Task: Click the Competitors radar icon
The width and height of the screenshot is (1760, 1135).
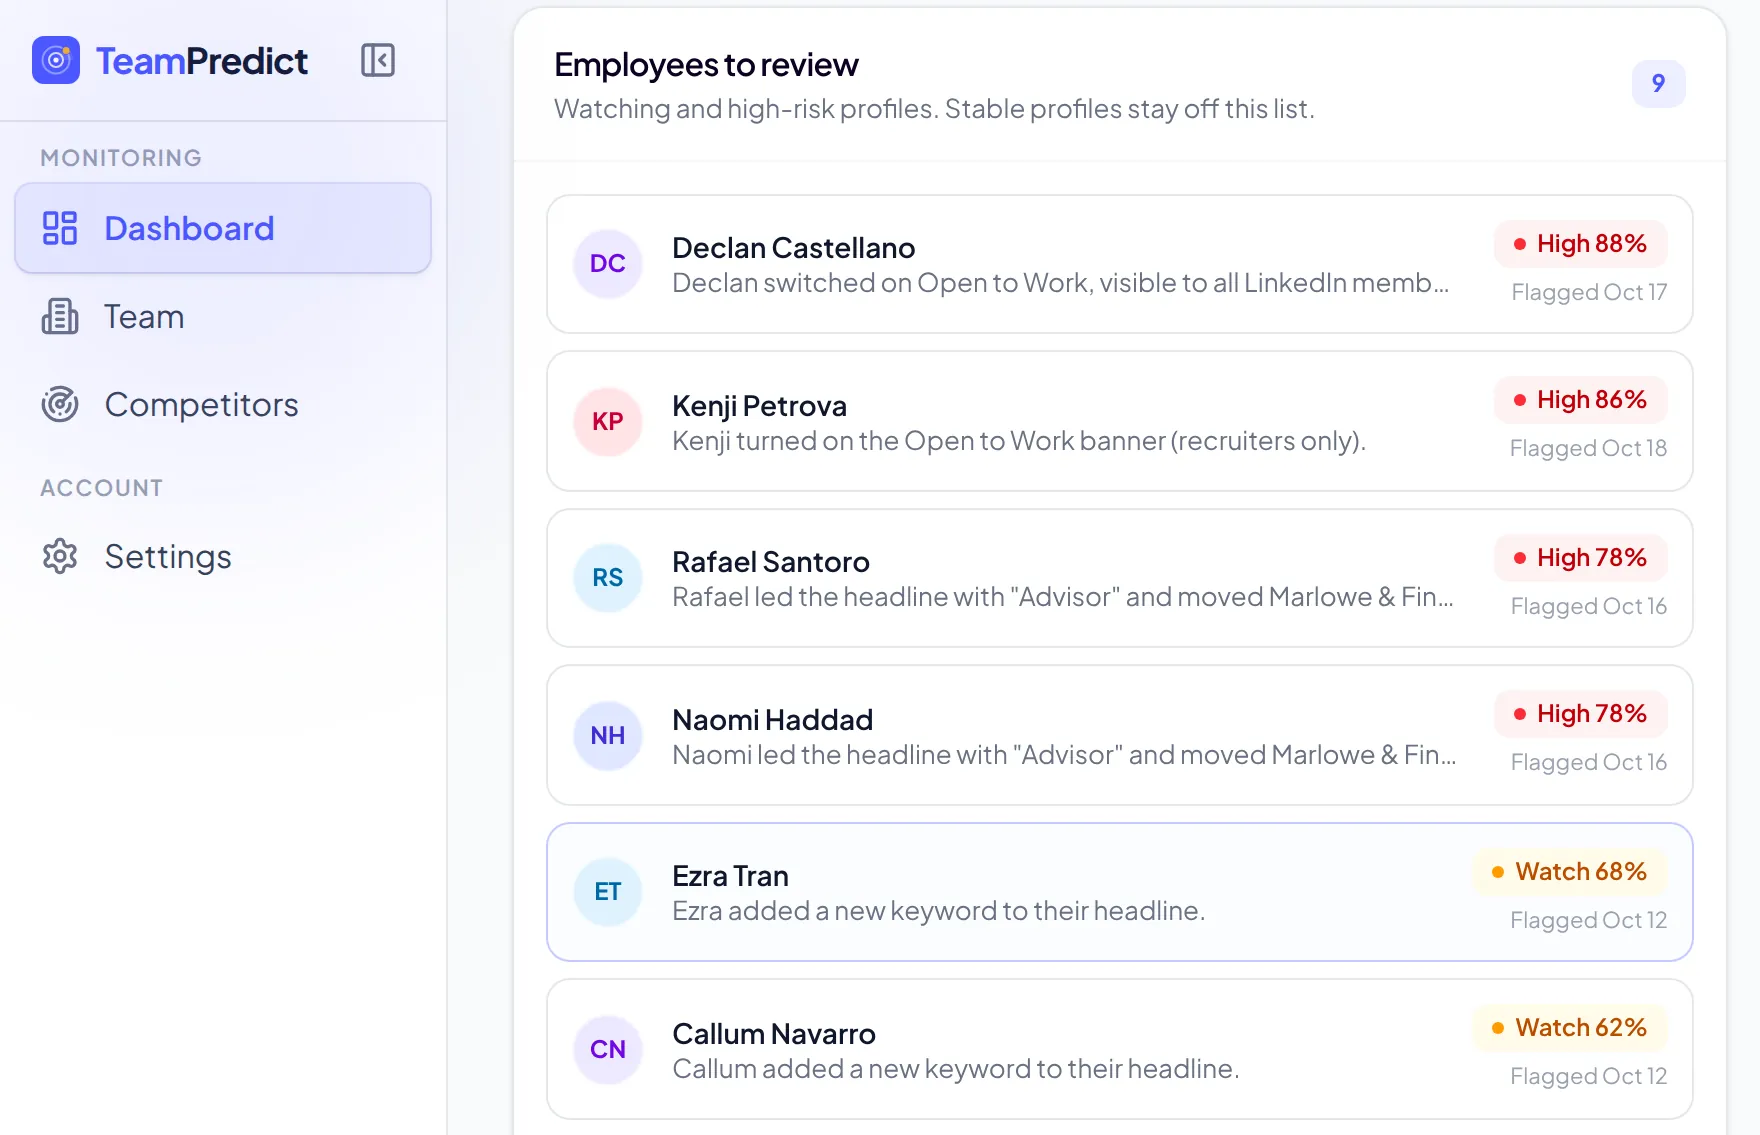Action: click(60, 404)
